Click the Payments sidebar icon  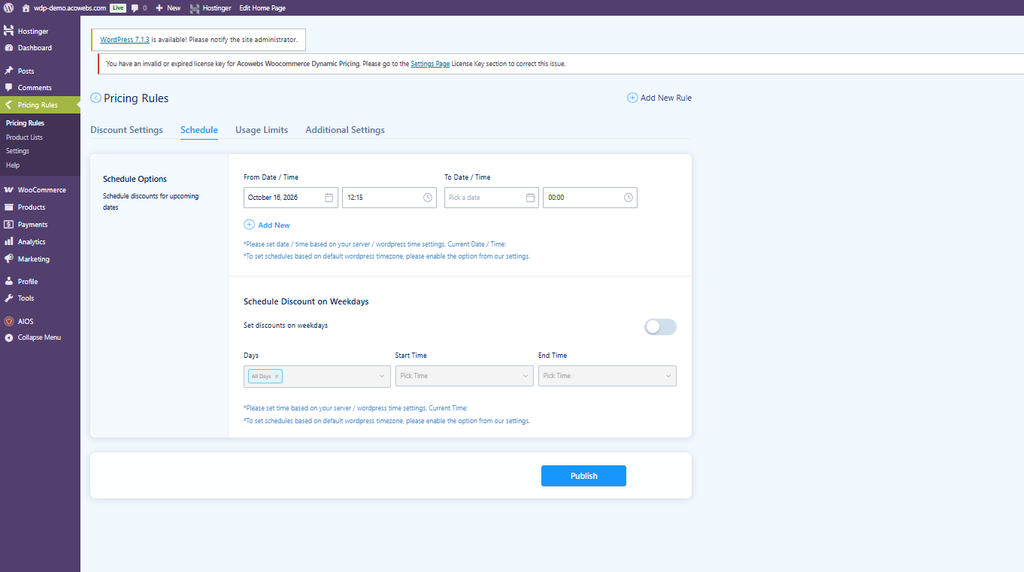click(8, 224)
